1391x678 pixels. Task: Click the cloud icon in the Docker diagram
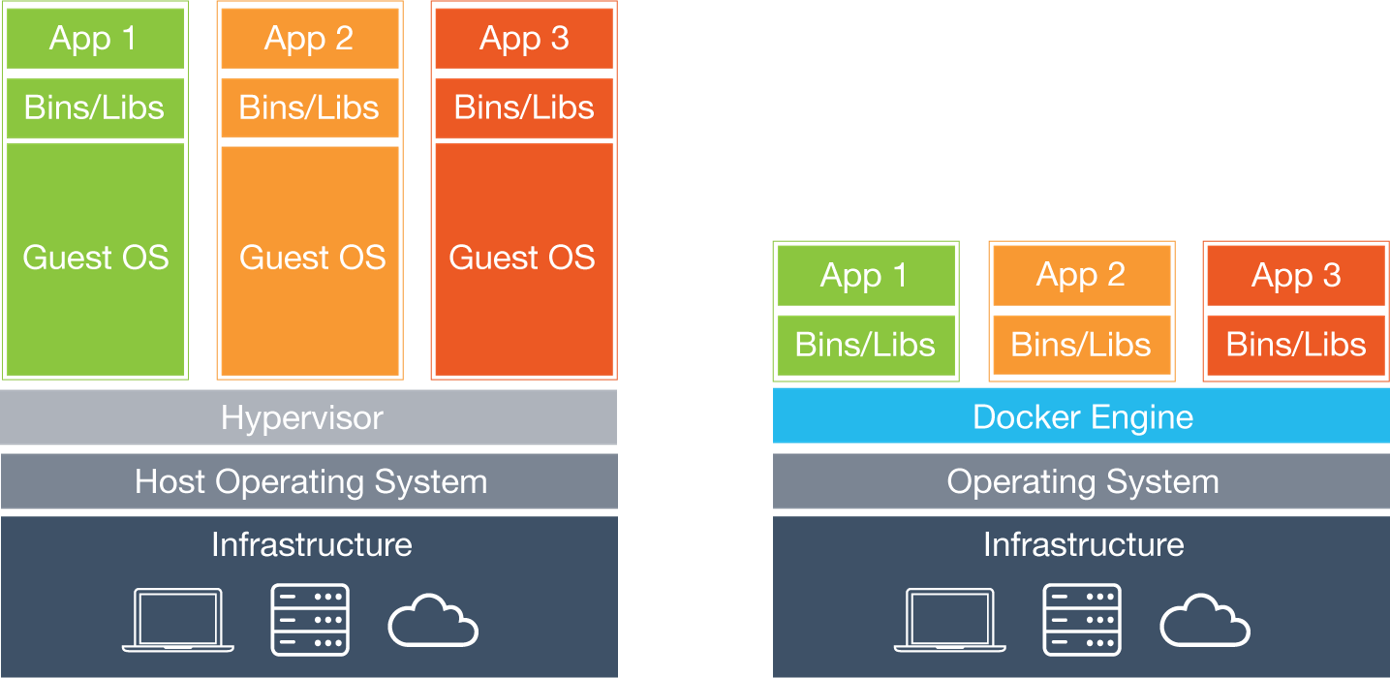point(1205,620)
